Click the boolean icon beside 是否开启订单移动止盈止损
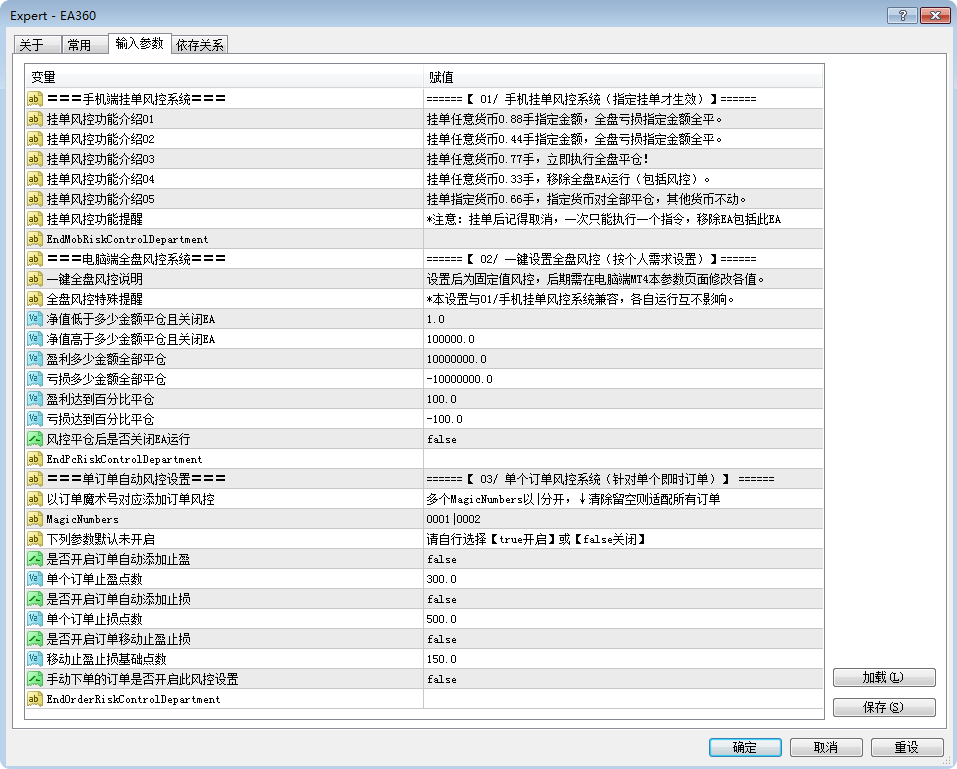 pyautogui.click(x=34, y=639)
